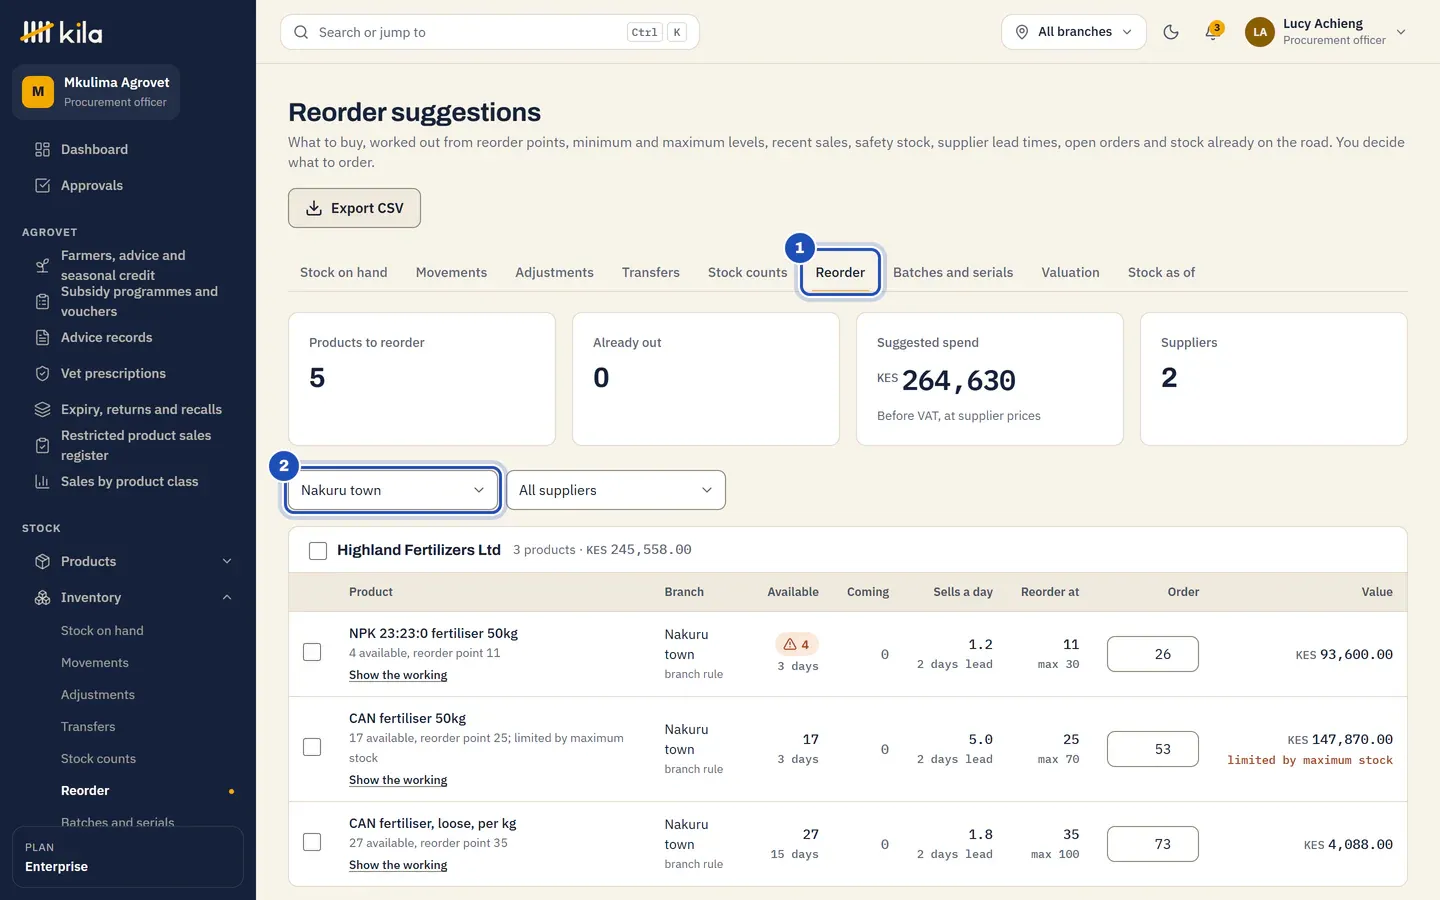The width and height of the screenshot is (1440, 900).
Task: Show the working for CAN fertiliser 50kg
Action: point(398,780)
